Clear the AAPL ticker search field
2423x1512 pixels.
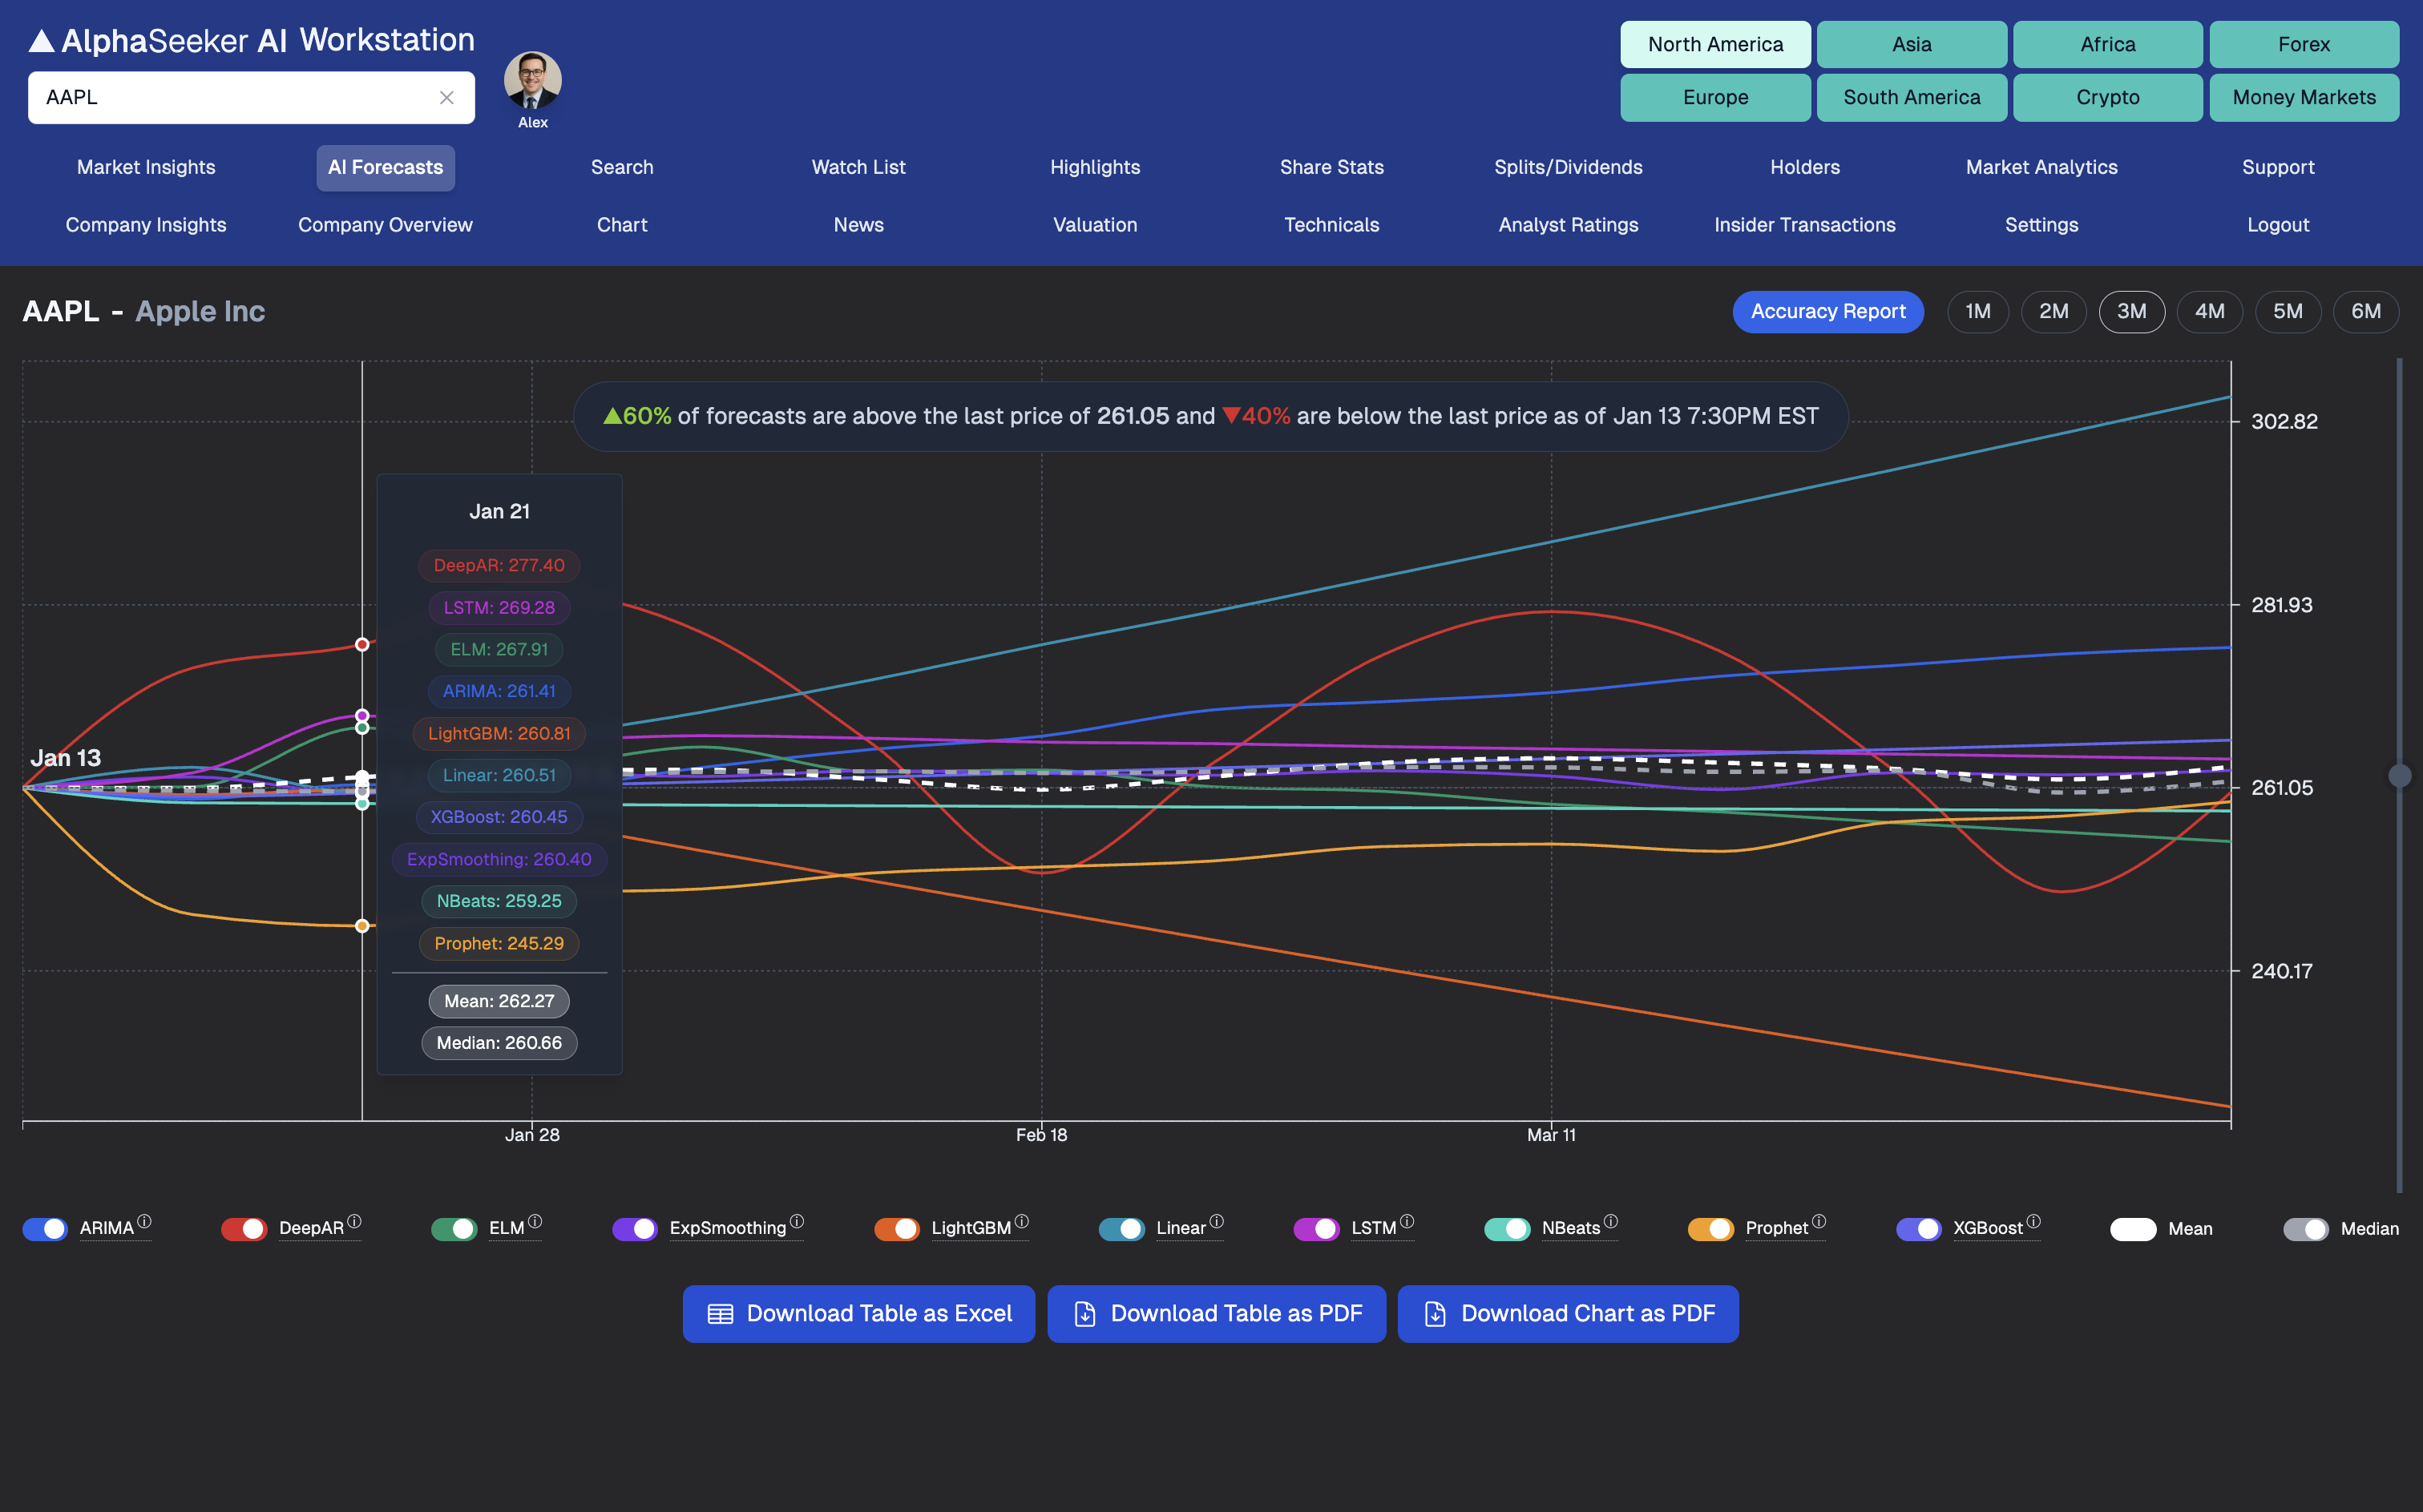tap(446, 97)
